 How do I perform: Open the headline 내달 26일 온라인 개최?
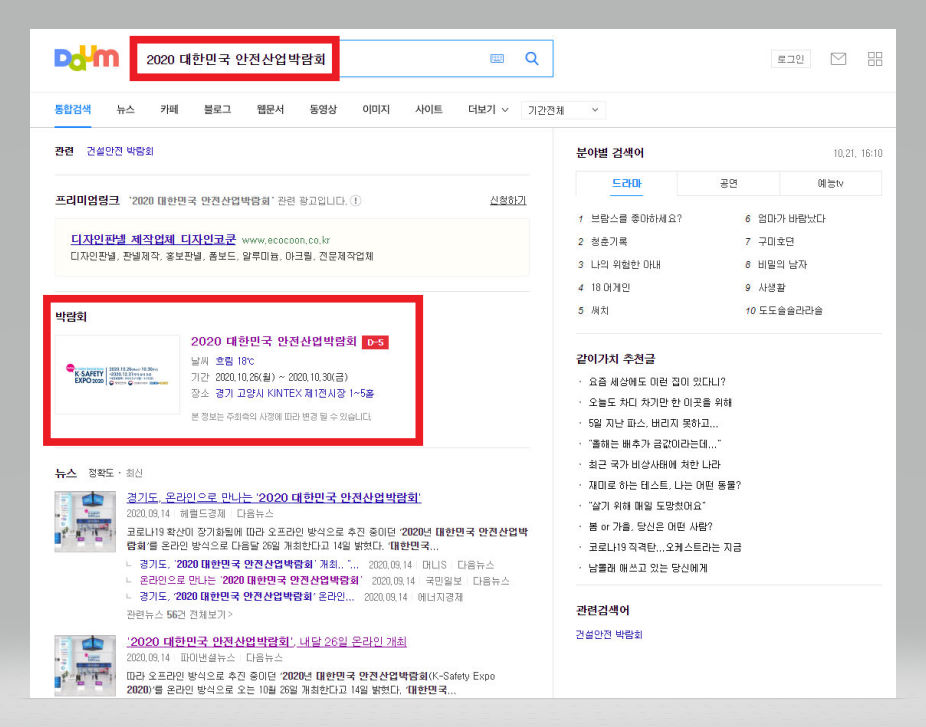point(266,641)
